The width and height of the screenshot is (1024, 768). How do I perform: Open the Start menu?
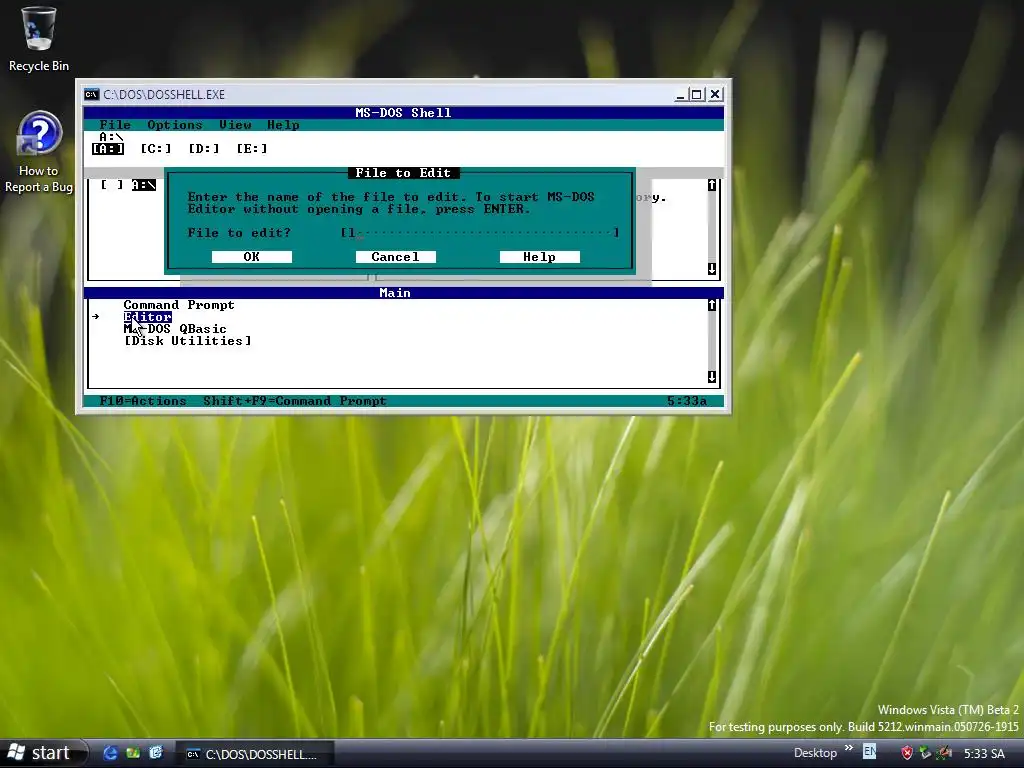tap(43, 753)
